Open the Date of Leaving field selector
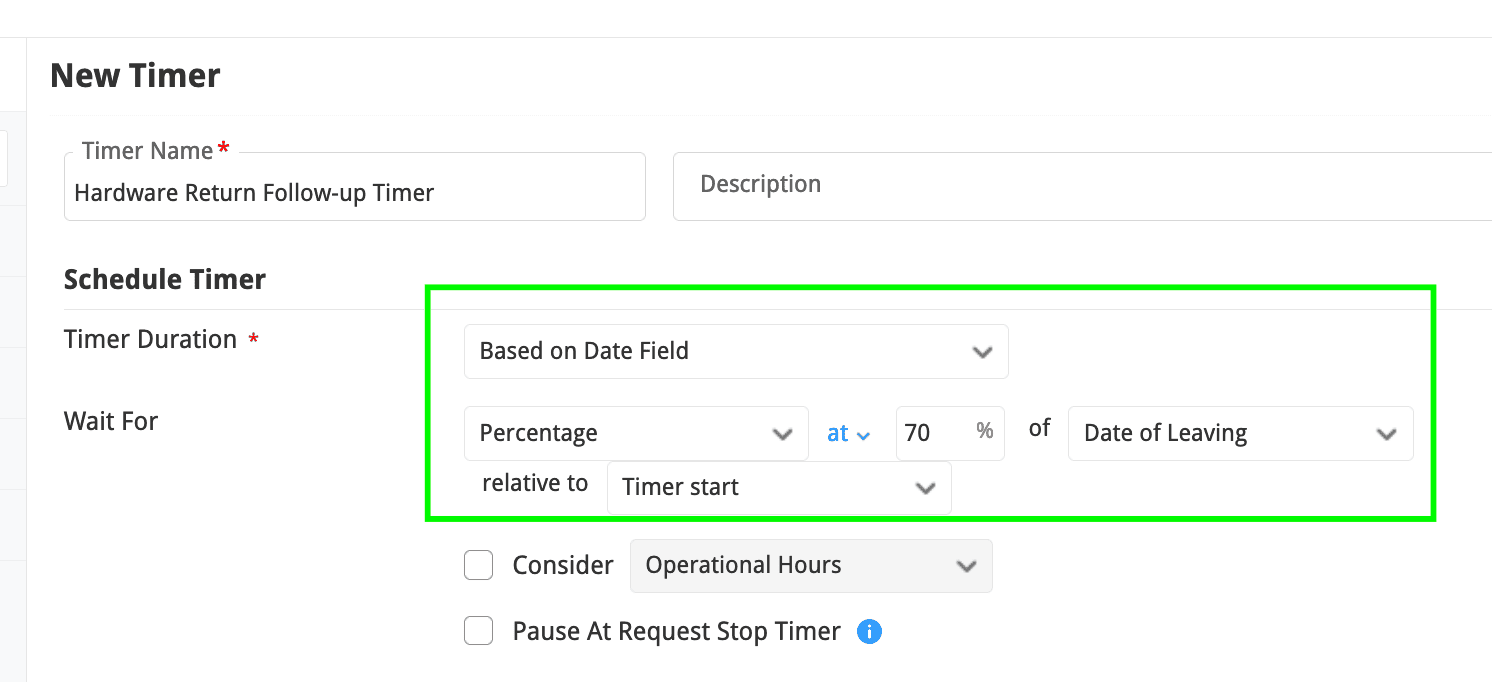The width and height of the screenshot is (1492, 682). pos(1220,434)
